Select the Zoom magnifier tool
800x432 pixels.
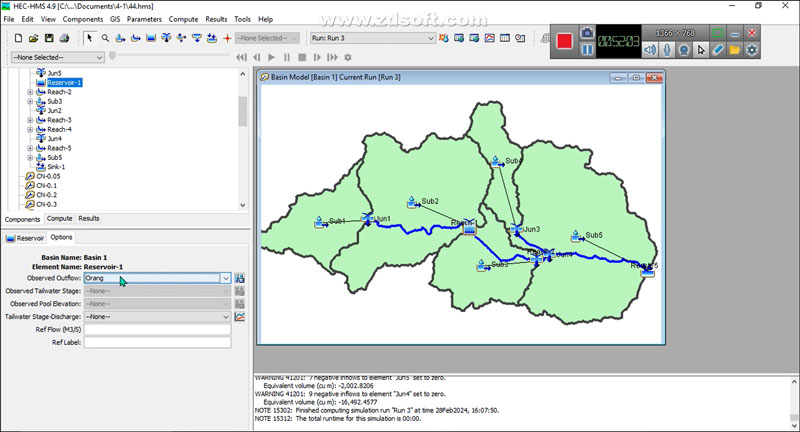pyautogui.click(x=104, y=38)
